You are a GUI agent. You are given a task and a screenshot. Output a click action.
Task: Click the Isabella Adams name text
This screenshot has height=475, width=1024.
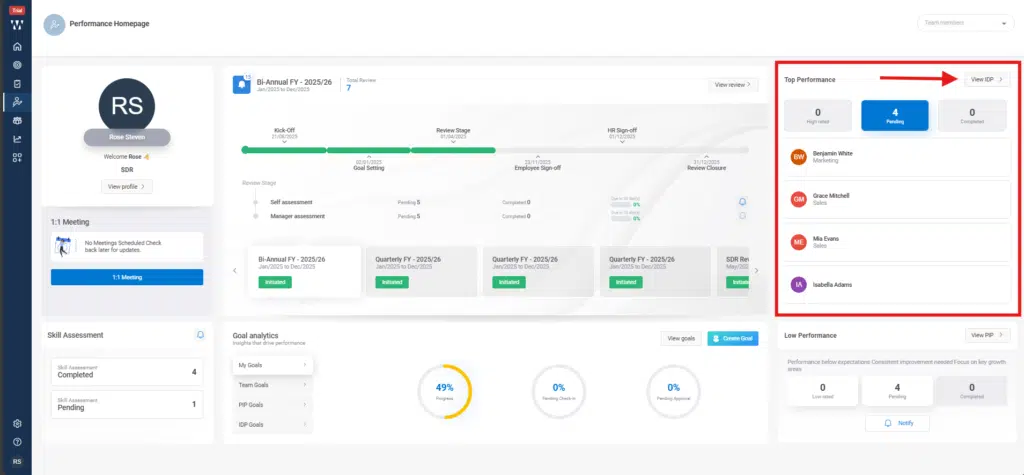832,285
